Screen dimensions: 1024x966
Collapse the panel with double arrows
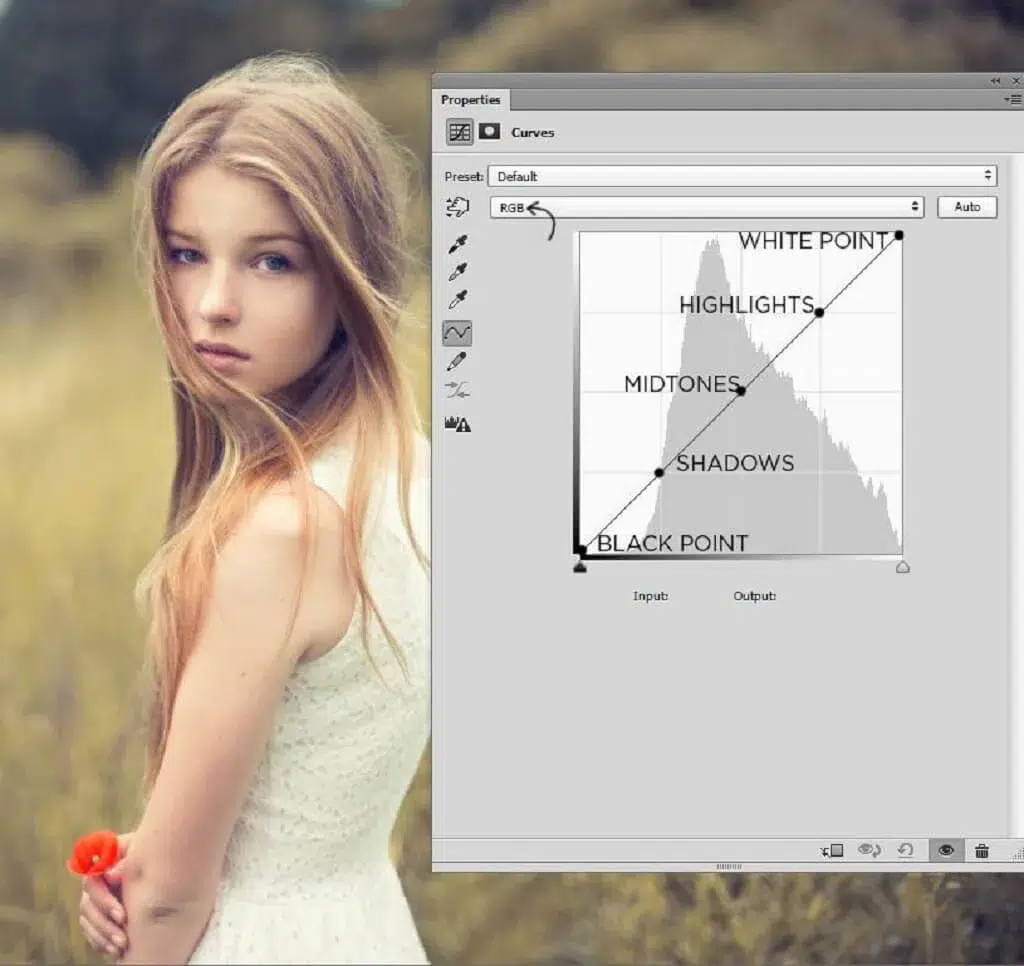[x=995, y=81]
